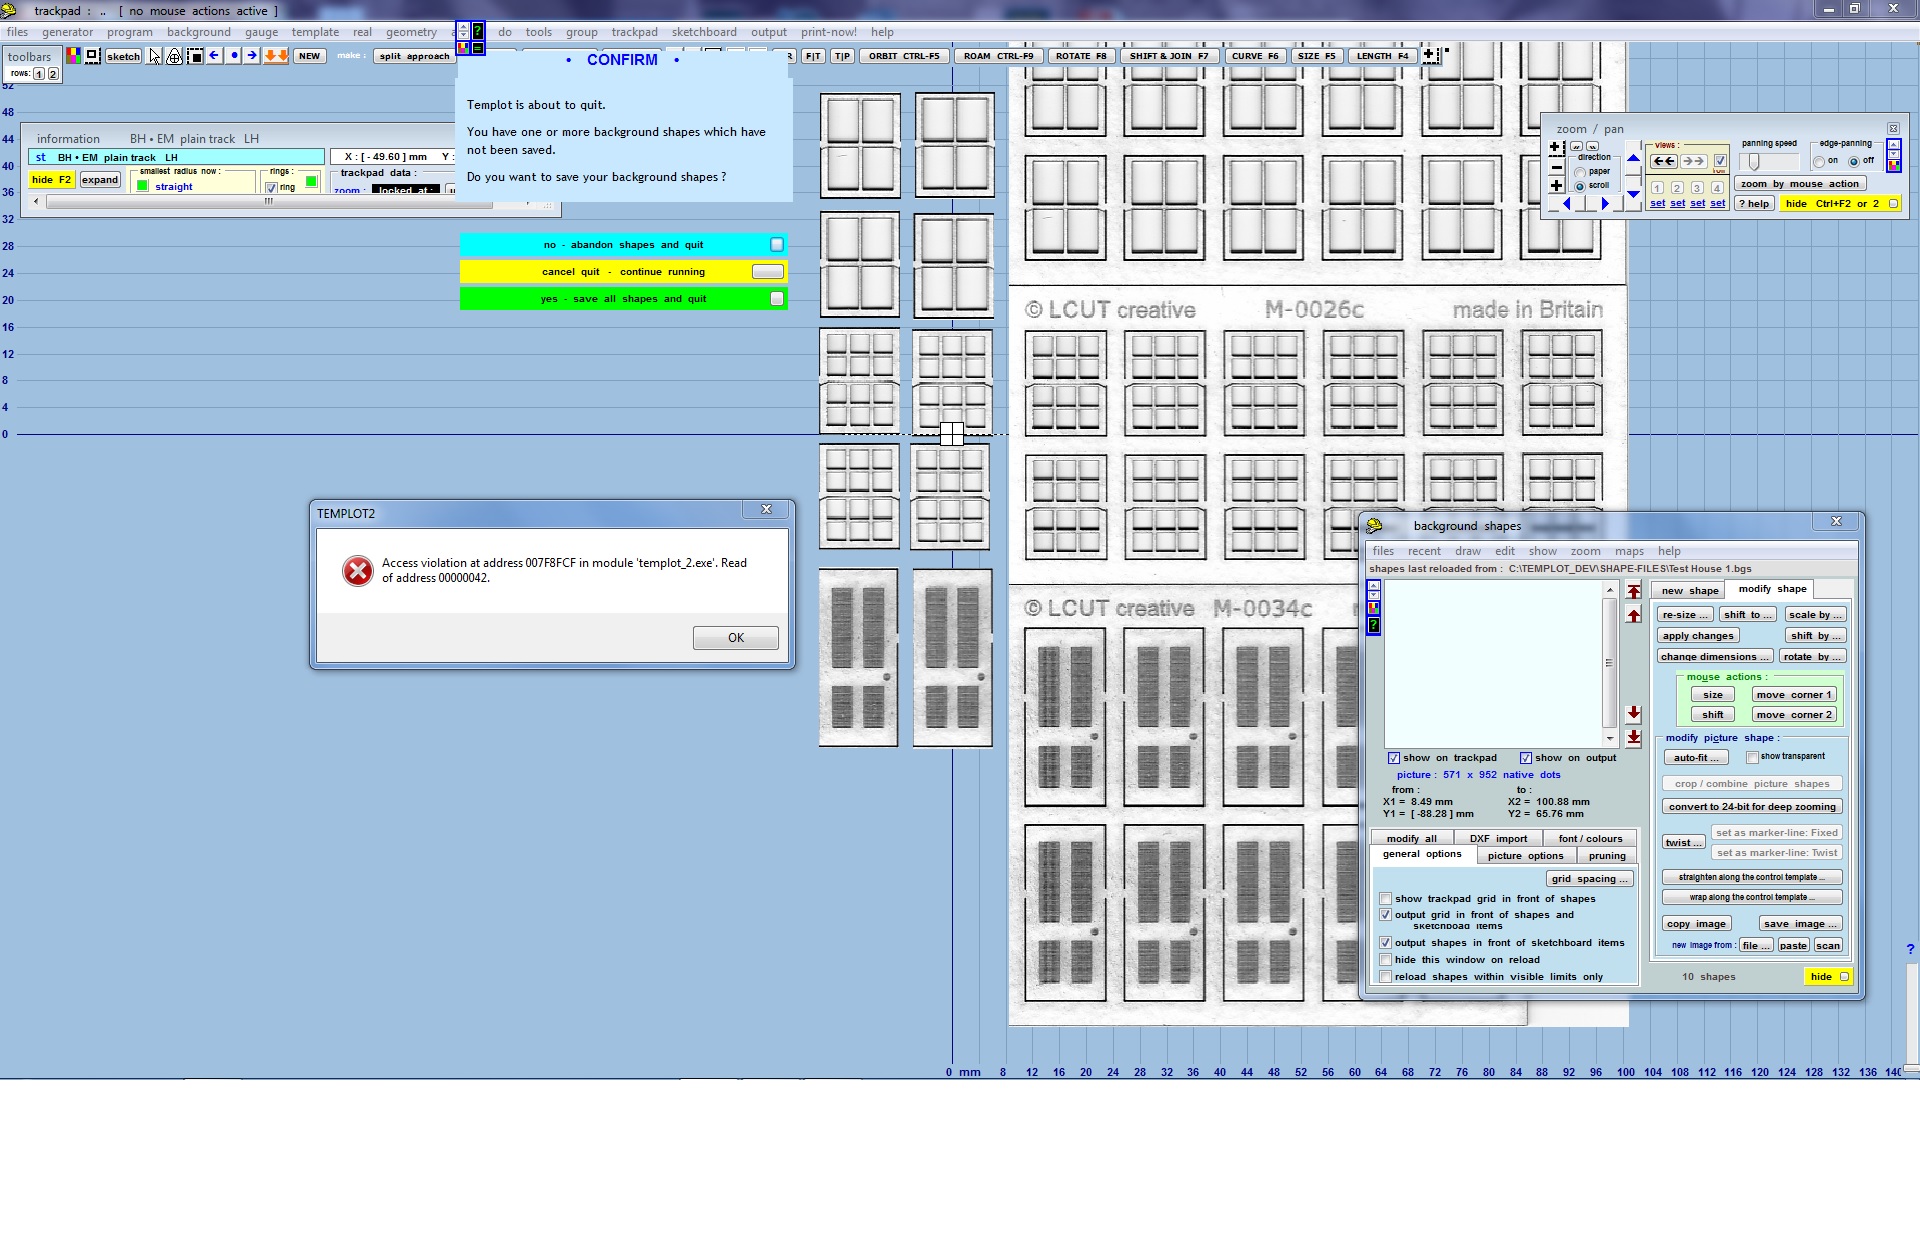Screen dimensions: 1920x1243
Task: Click the minus zoom-out button in zoom/pan
Action: [1557, 168]
